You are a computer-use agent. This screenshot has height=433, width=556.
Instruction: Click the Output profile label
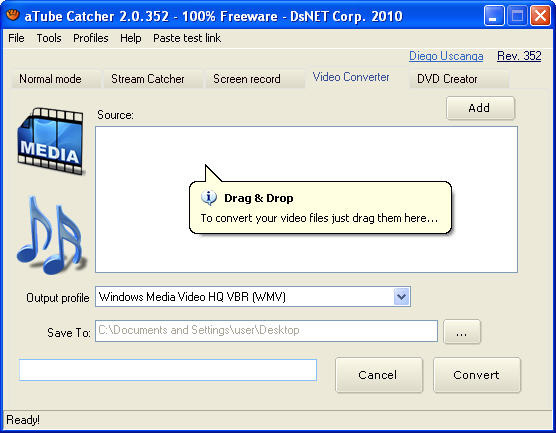(x=57, y=298)
